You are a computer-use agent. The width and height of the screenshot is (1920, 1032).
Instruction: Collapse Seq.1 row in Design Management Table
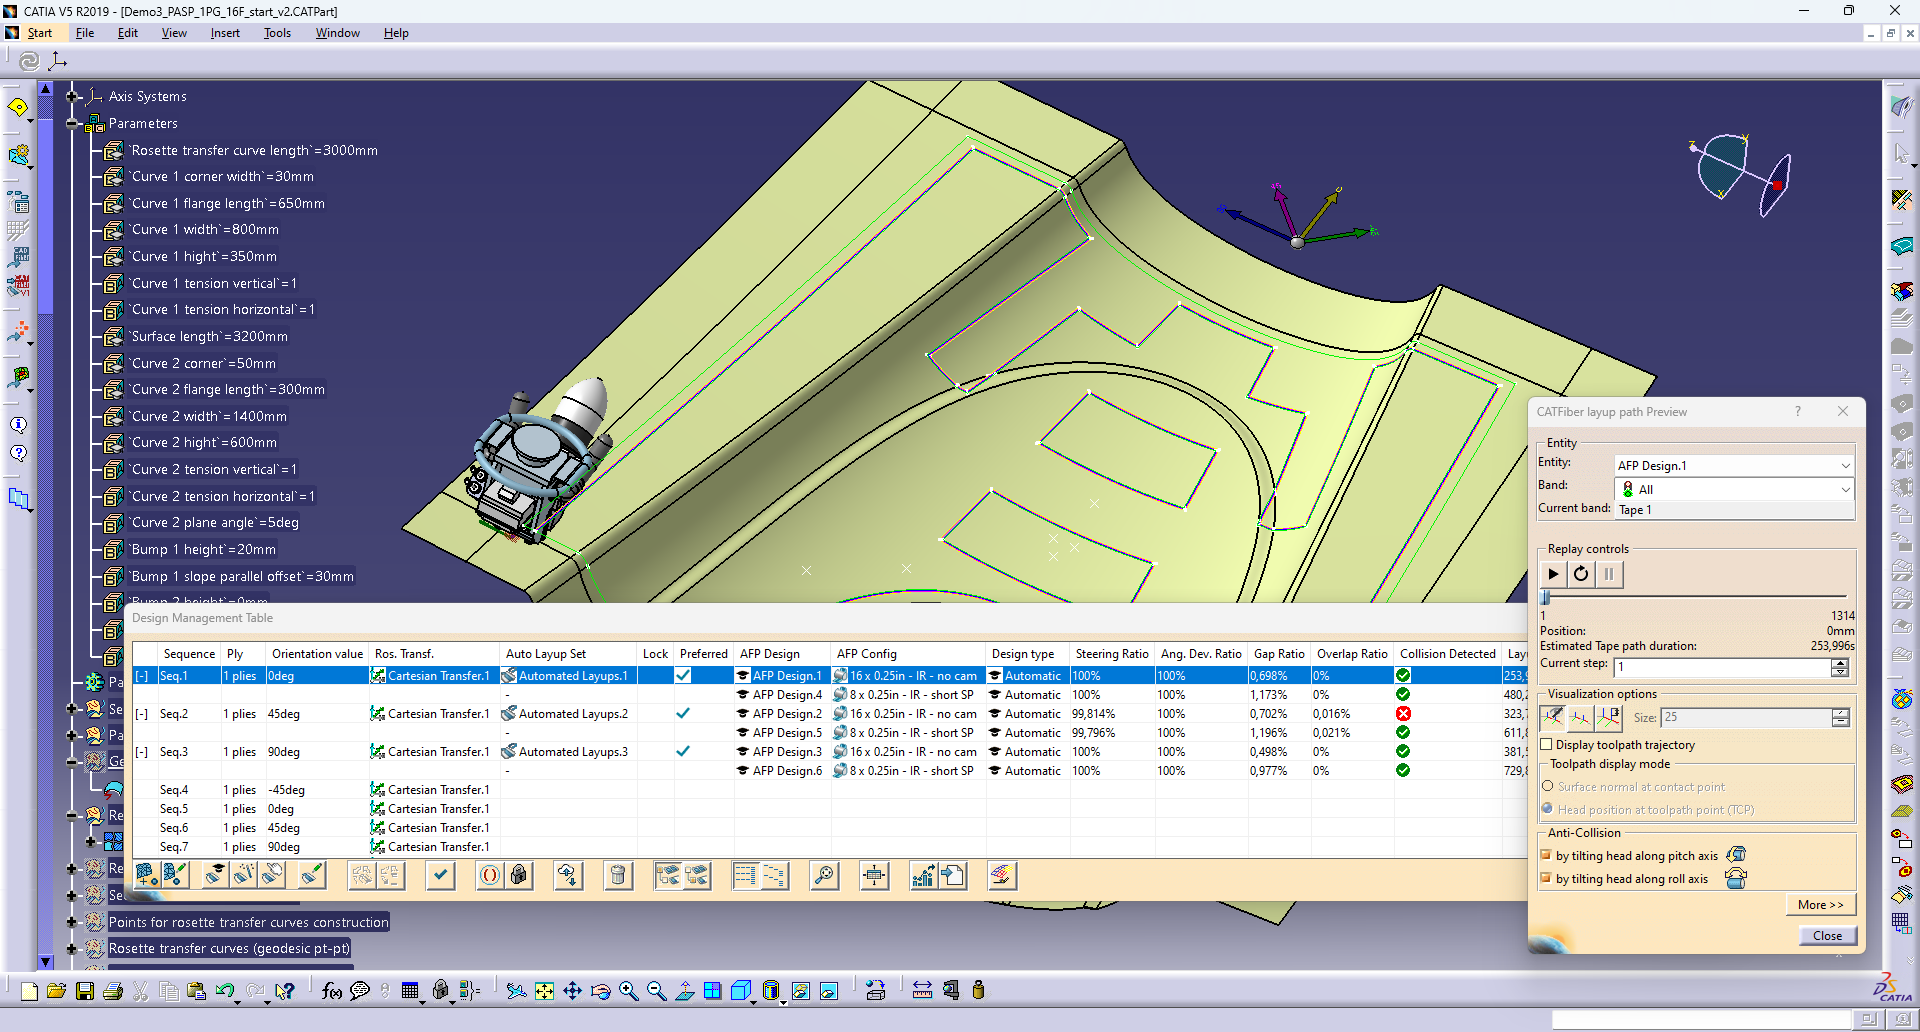[x=142, y=676]
